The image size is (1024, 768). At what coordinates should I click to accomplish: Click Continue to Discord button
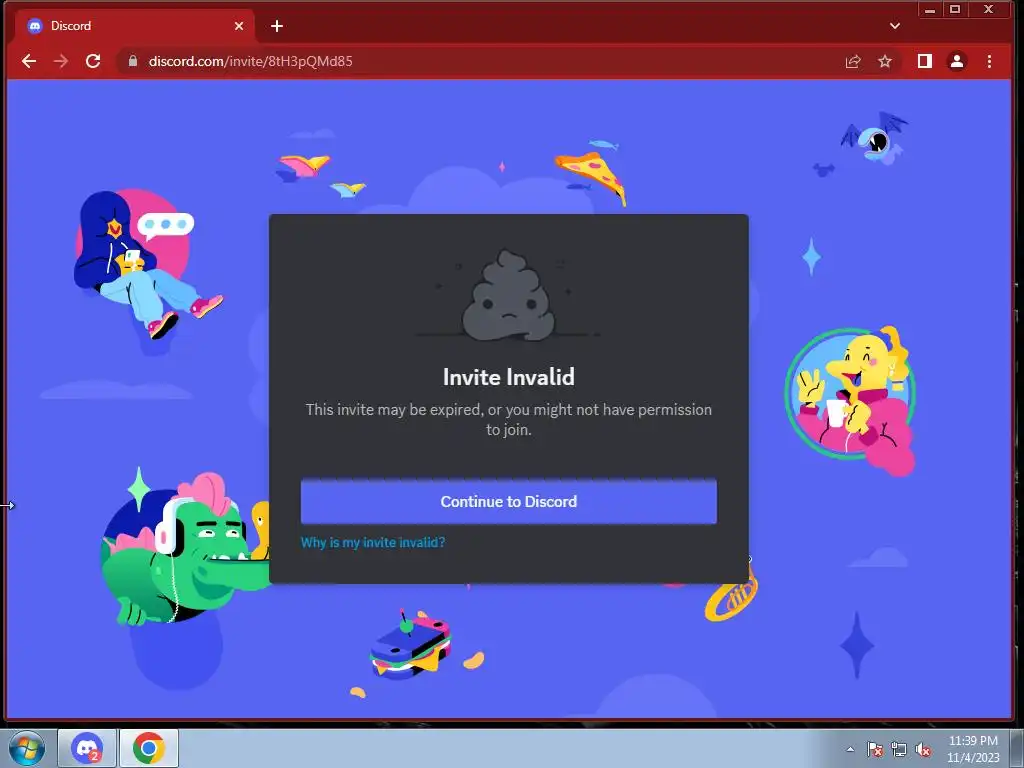point(509,502)
